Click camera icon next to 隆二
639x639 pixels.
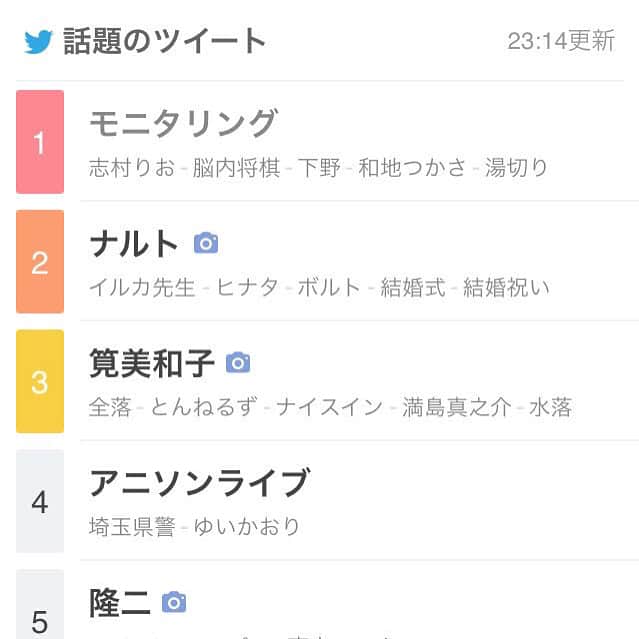click(x=174, y=602)
